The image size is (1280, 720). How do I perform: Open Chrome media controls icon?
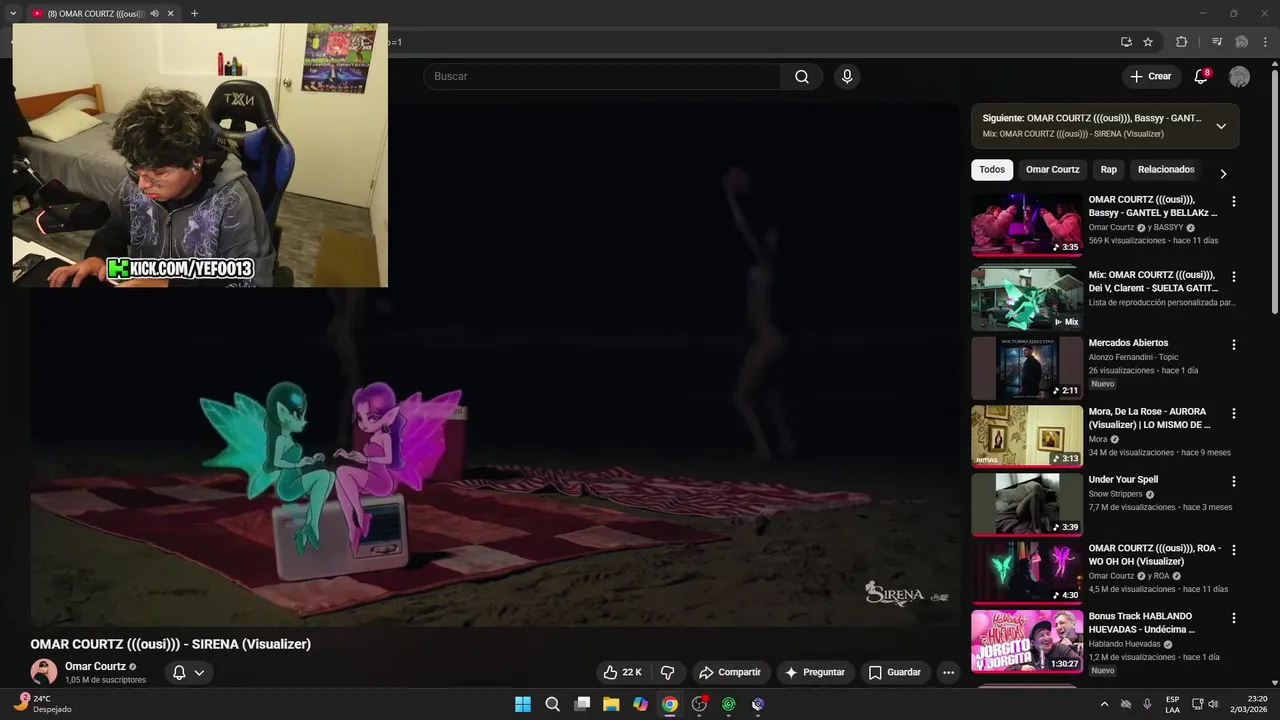pos(1217,42)
